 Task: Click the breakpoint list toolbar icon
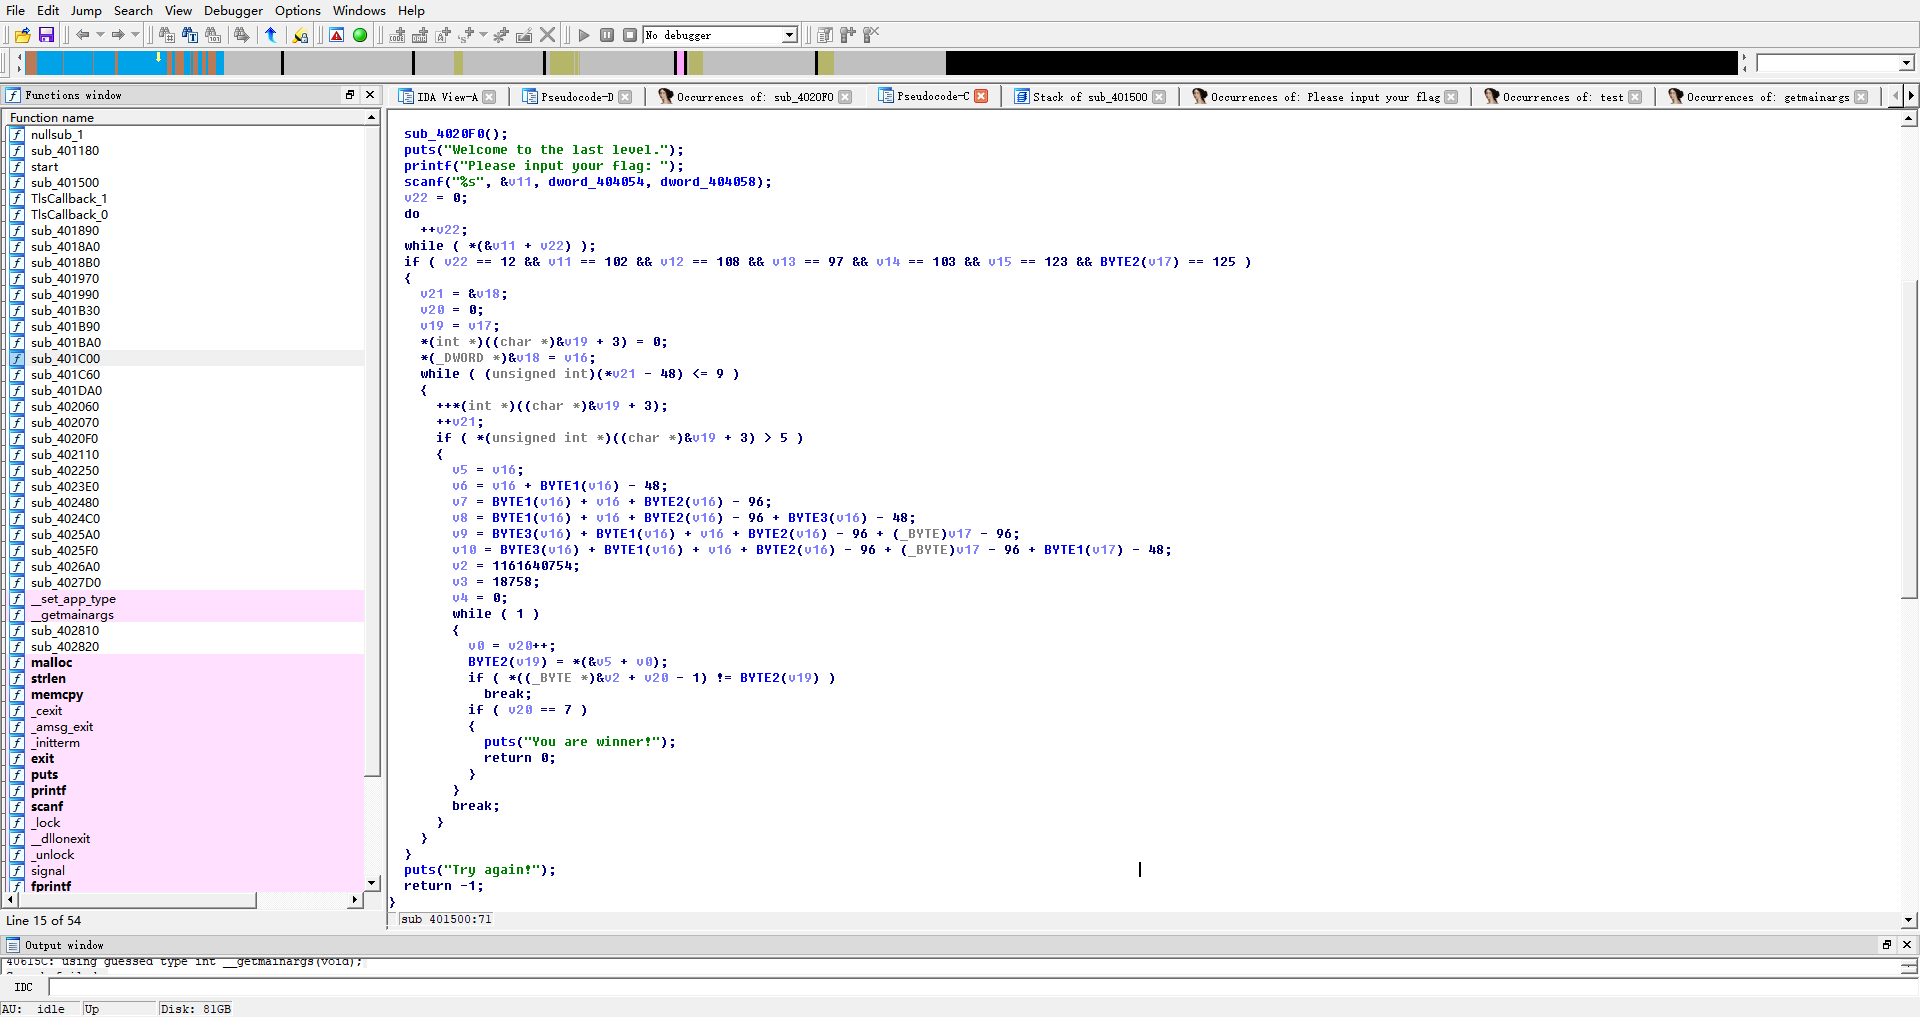point(825,35)
